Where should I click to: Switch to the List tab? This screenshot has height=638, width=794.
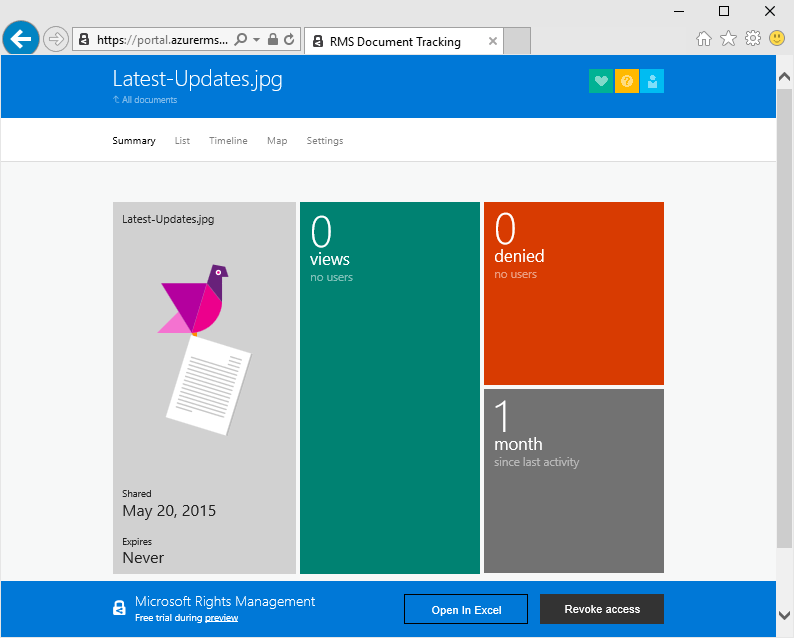182,141
